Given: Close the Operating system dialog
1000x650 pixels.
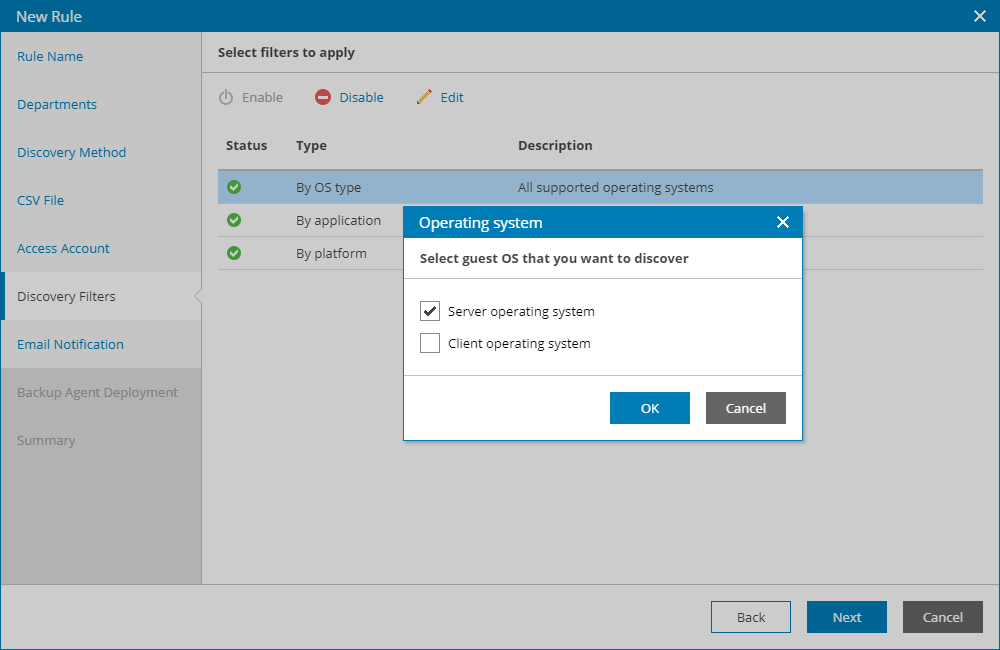Looking at the screenshot, I should coord(783,222).
